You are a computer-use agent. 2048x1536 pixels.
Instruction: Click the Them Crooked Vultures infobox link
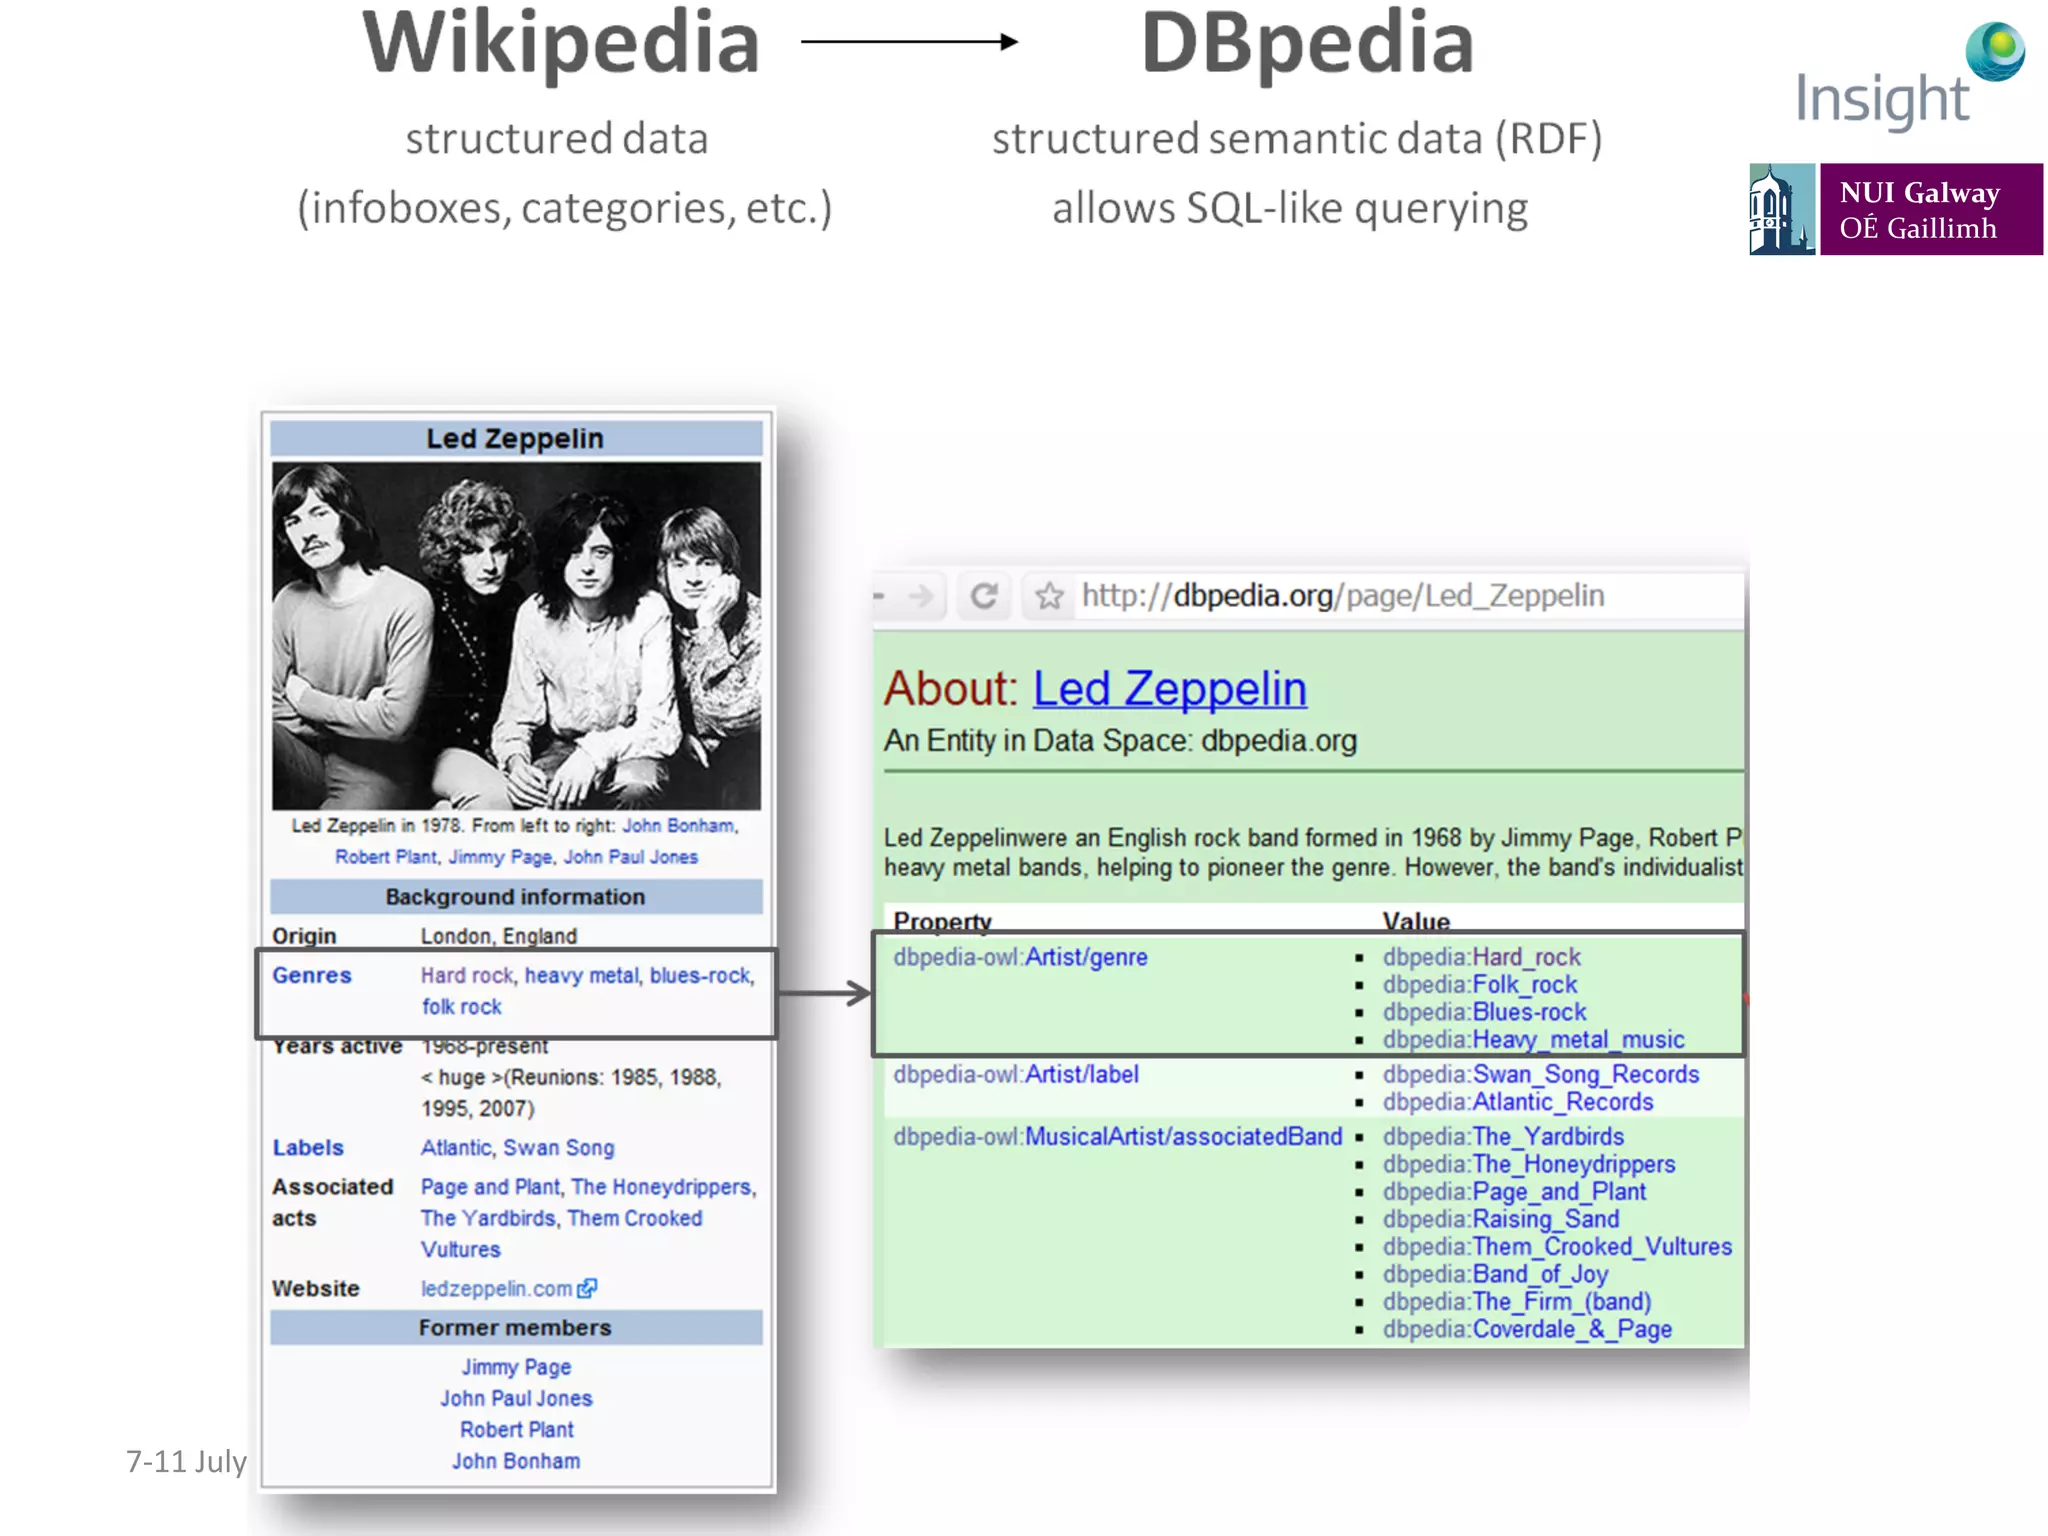(634, 1218)
